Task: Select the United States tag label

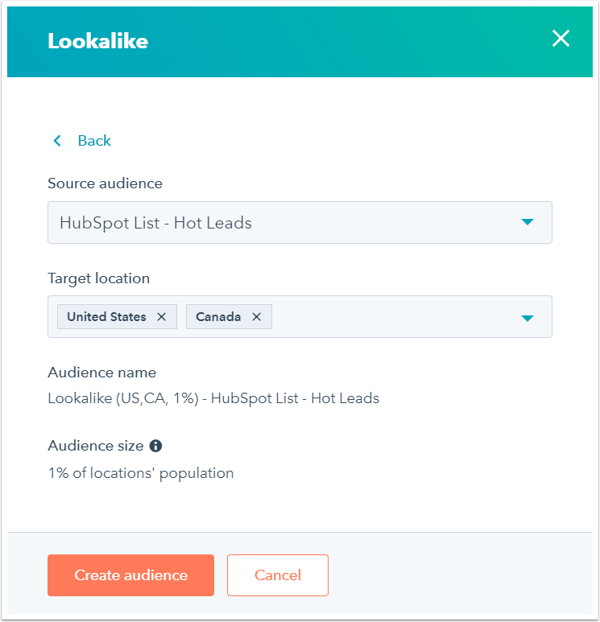Action: pyautogui.click(x=106, y=317)
